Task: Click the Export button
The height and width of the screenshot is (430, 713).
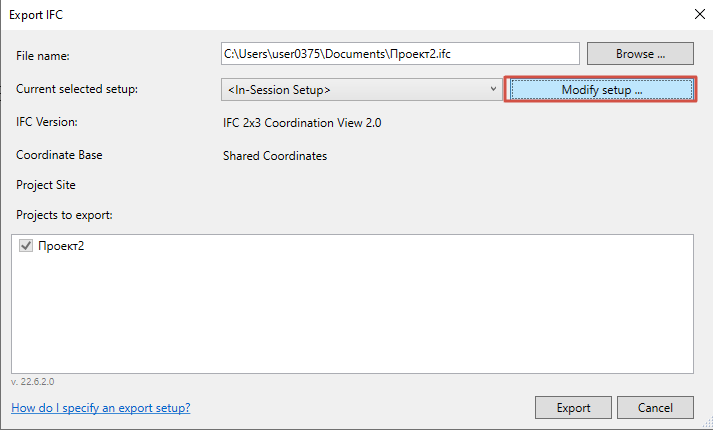Action: pos(573,407)
